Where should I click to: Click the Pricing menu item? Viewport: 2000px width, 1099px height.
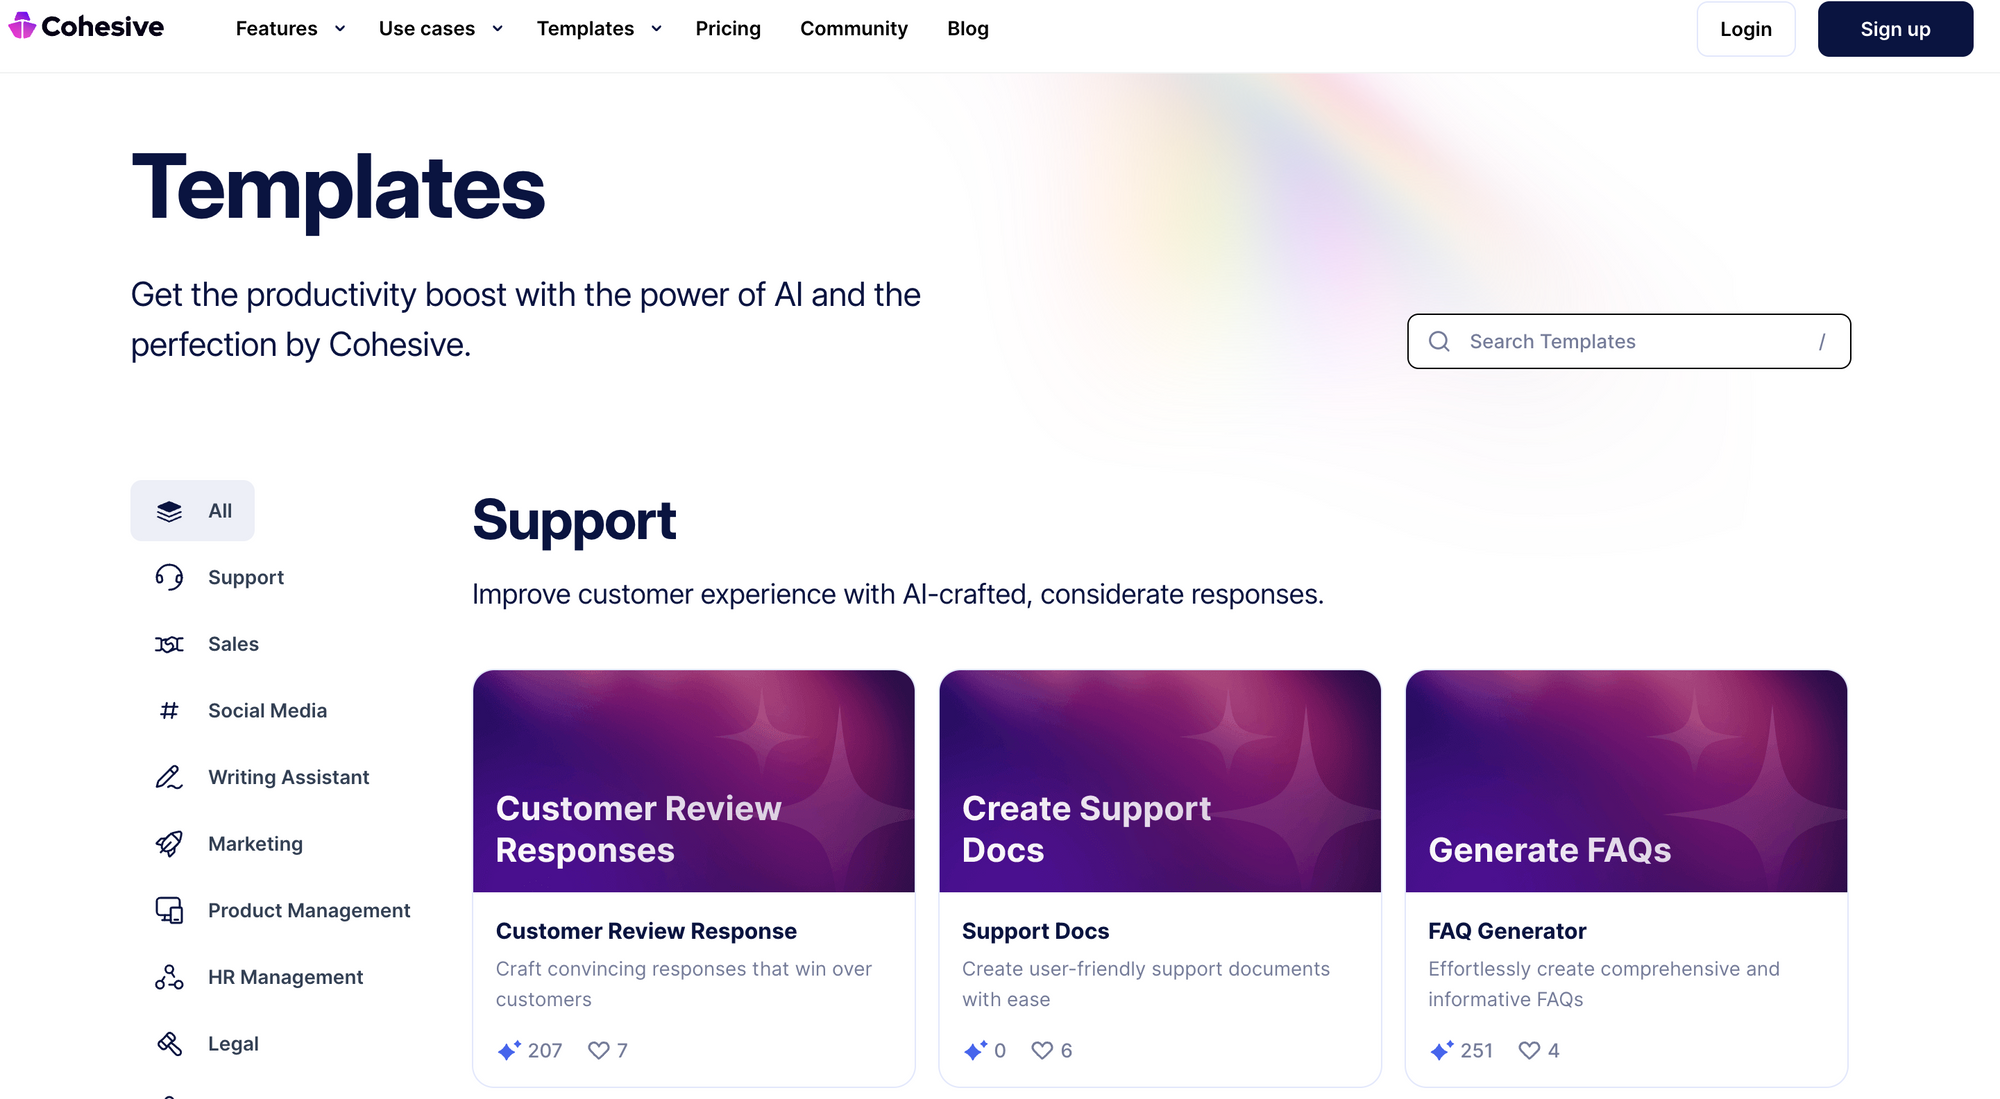[728, 28]
